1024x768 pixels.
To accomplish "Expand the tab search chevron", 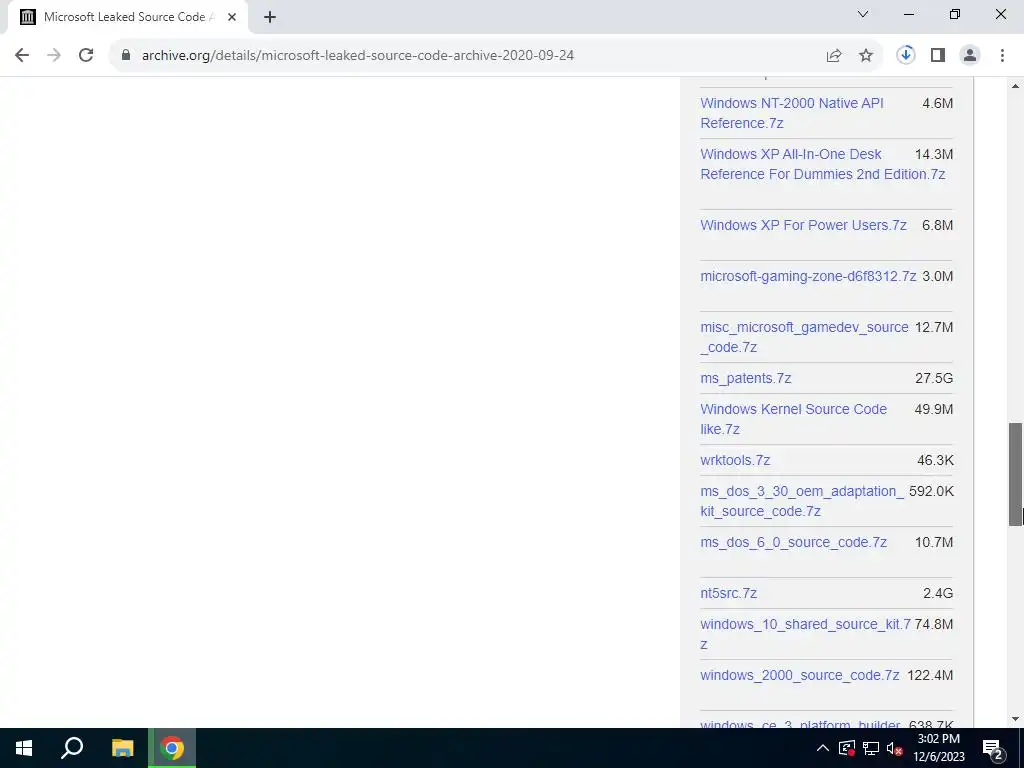I will (x=863, y=14).
